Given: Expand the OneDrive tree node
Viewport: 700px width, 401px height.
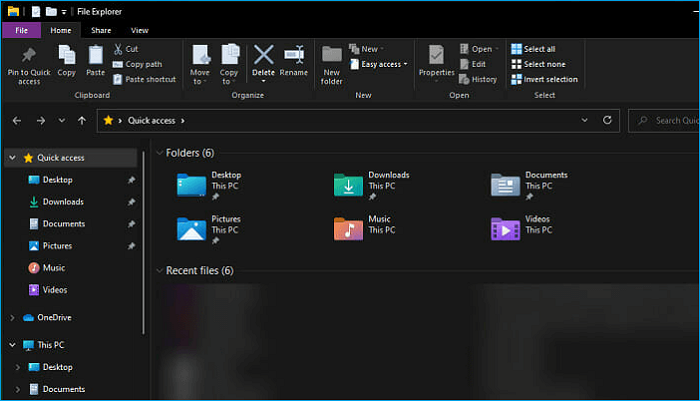Looking at the screenshot, I should (x=12, y=317).
